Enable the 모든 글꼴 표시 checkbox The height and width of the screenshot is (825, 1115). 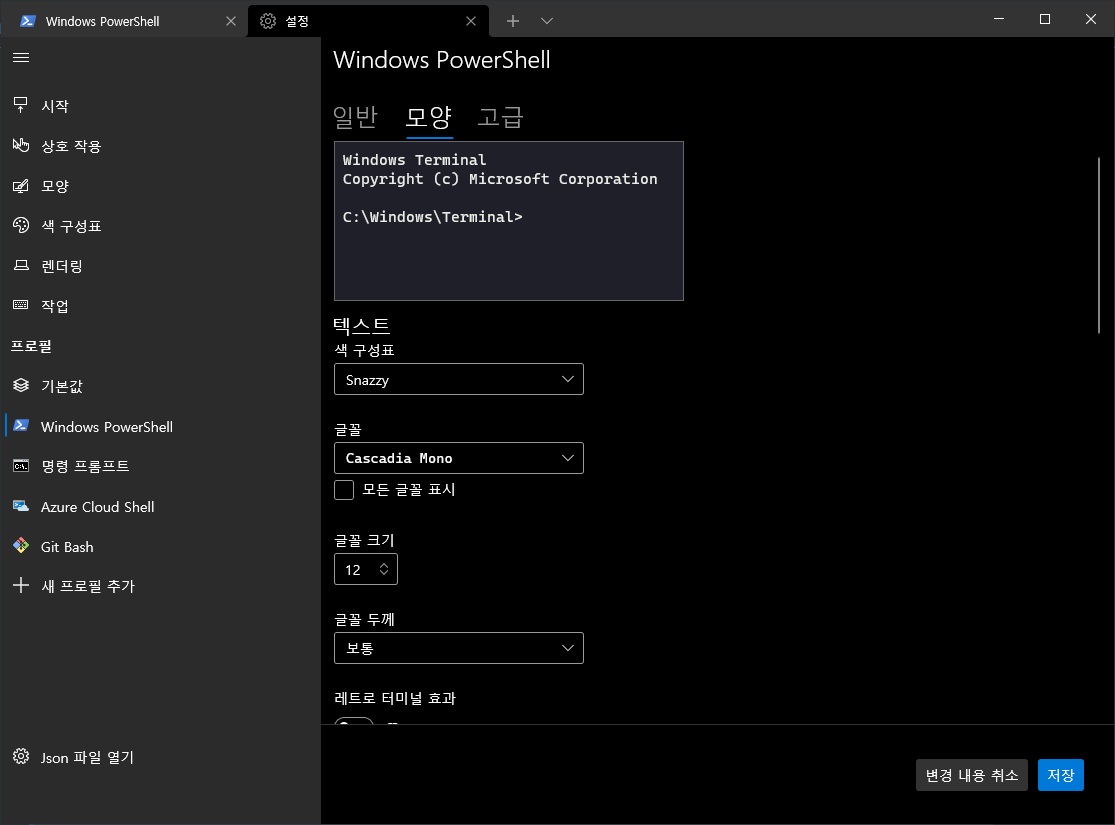(x=344, y=490)
